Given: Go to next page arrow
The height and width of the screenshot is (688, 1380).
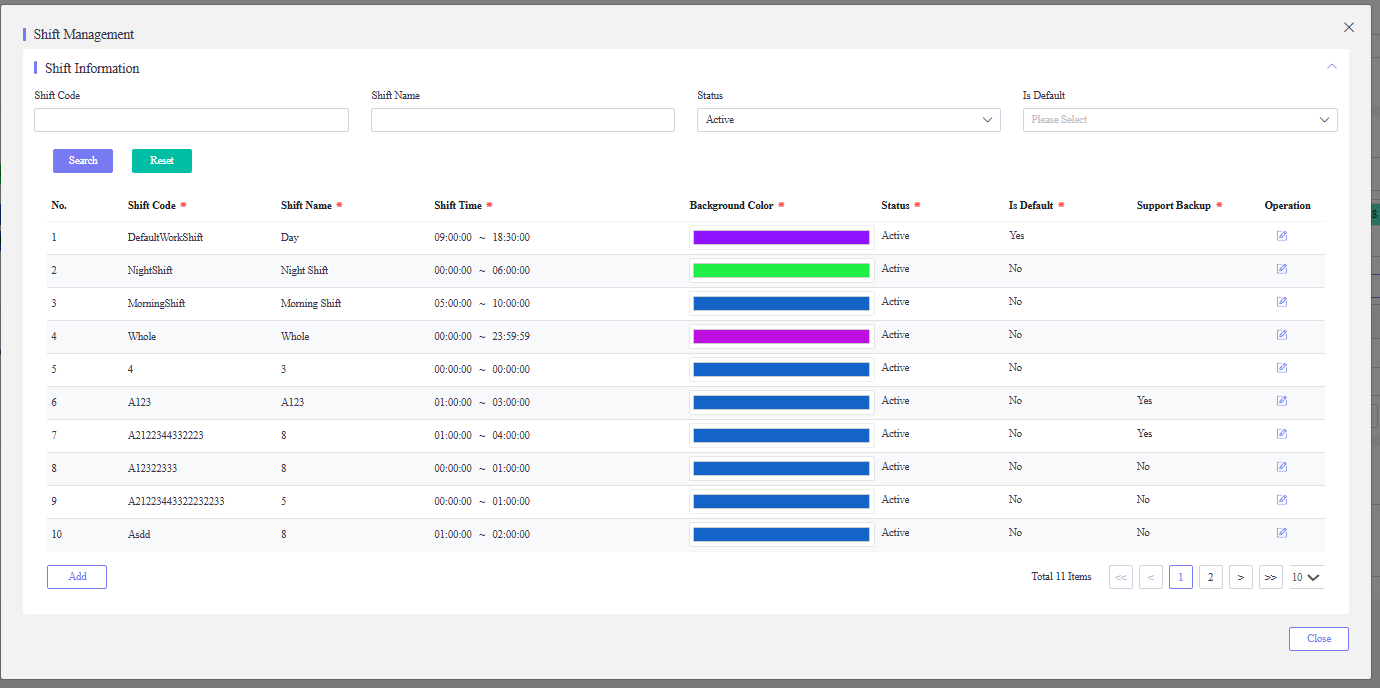Looking at the screenshot, I should [1240, 577].
